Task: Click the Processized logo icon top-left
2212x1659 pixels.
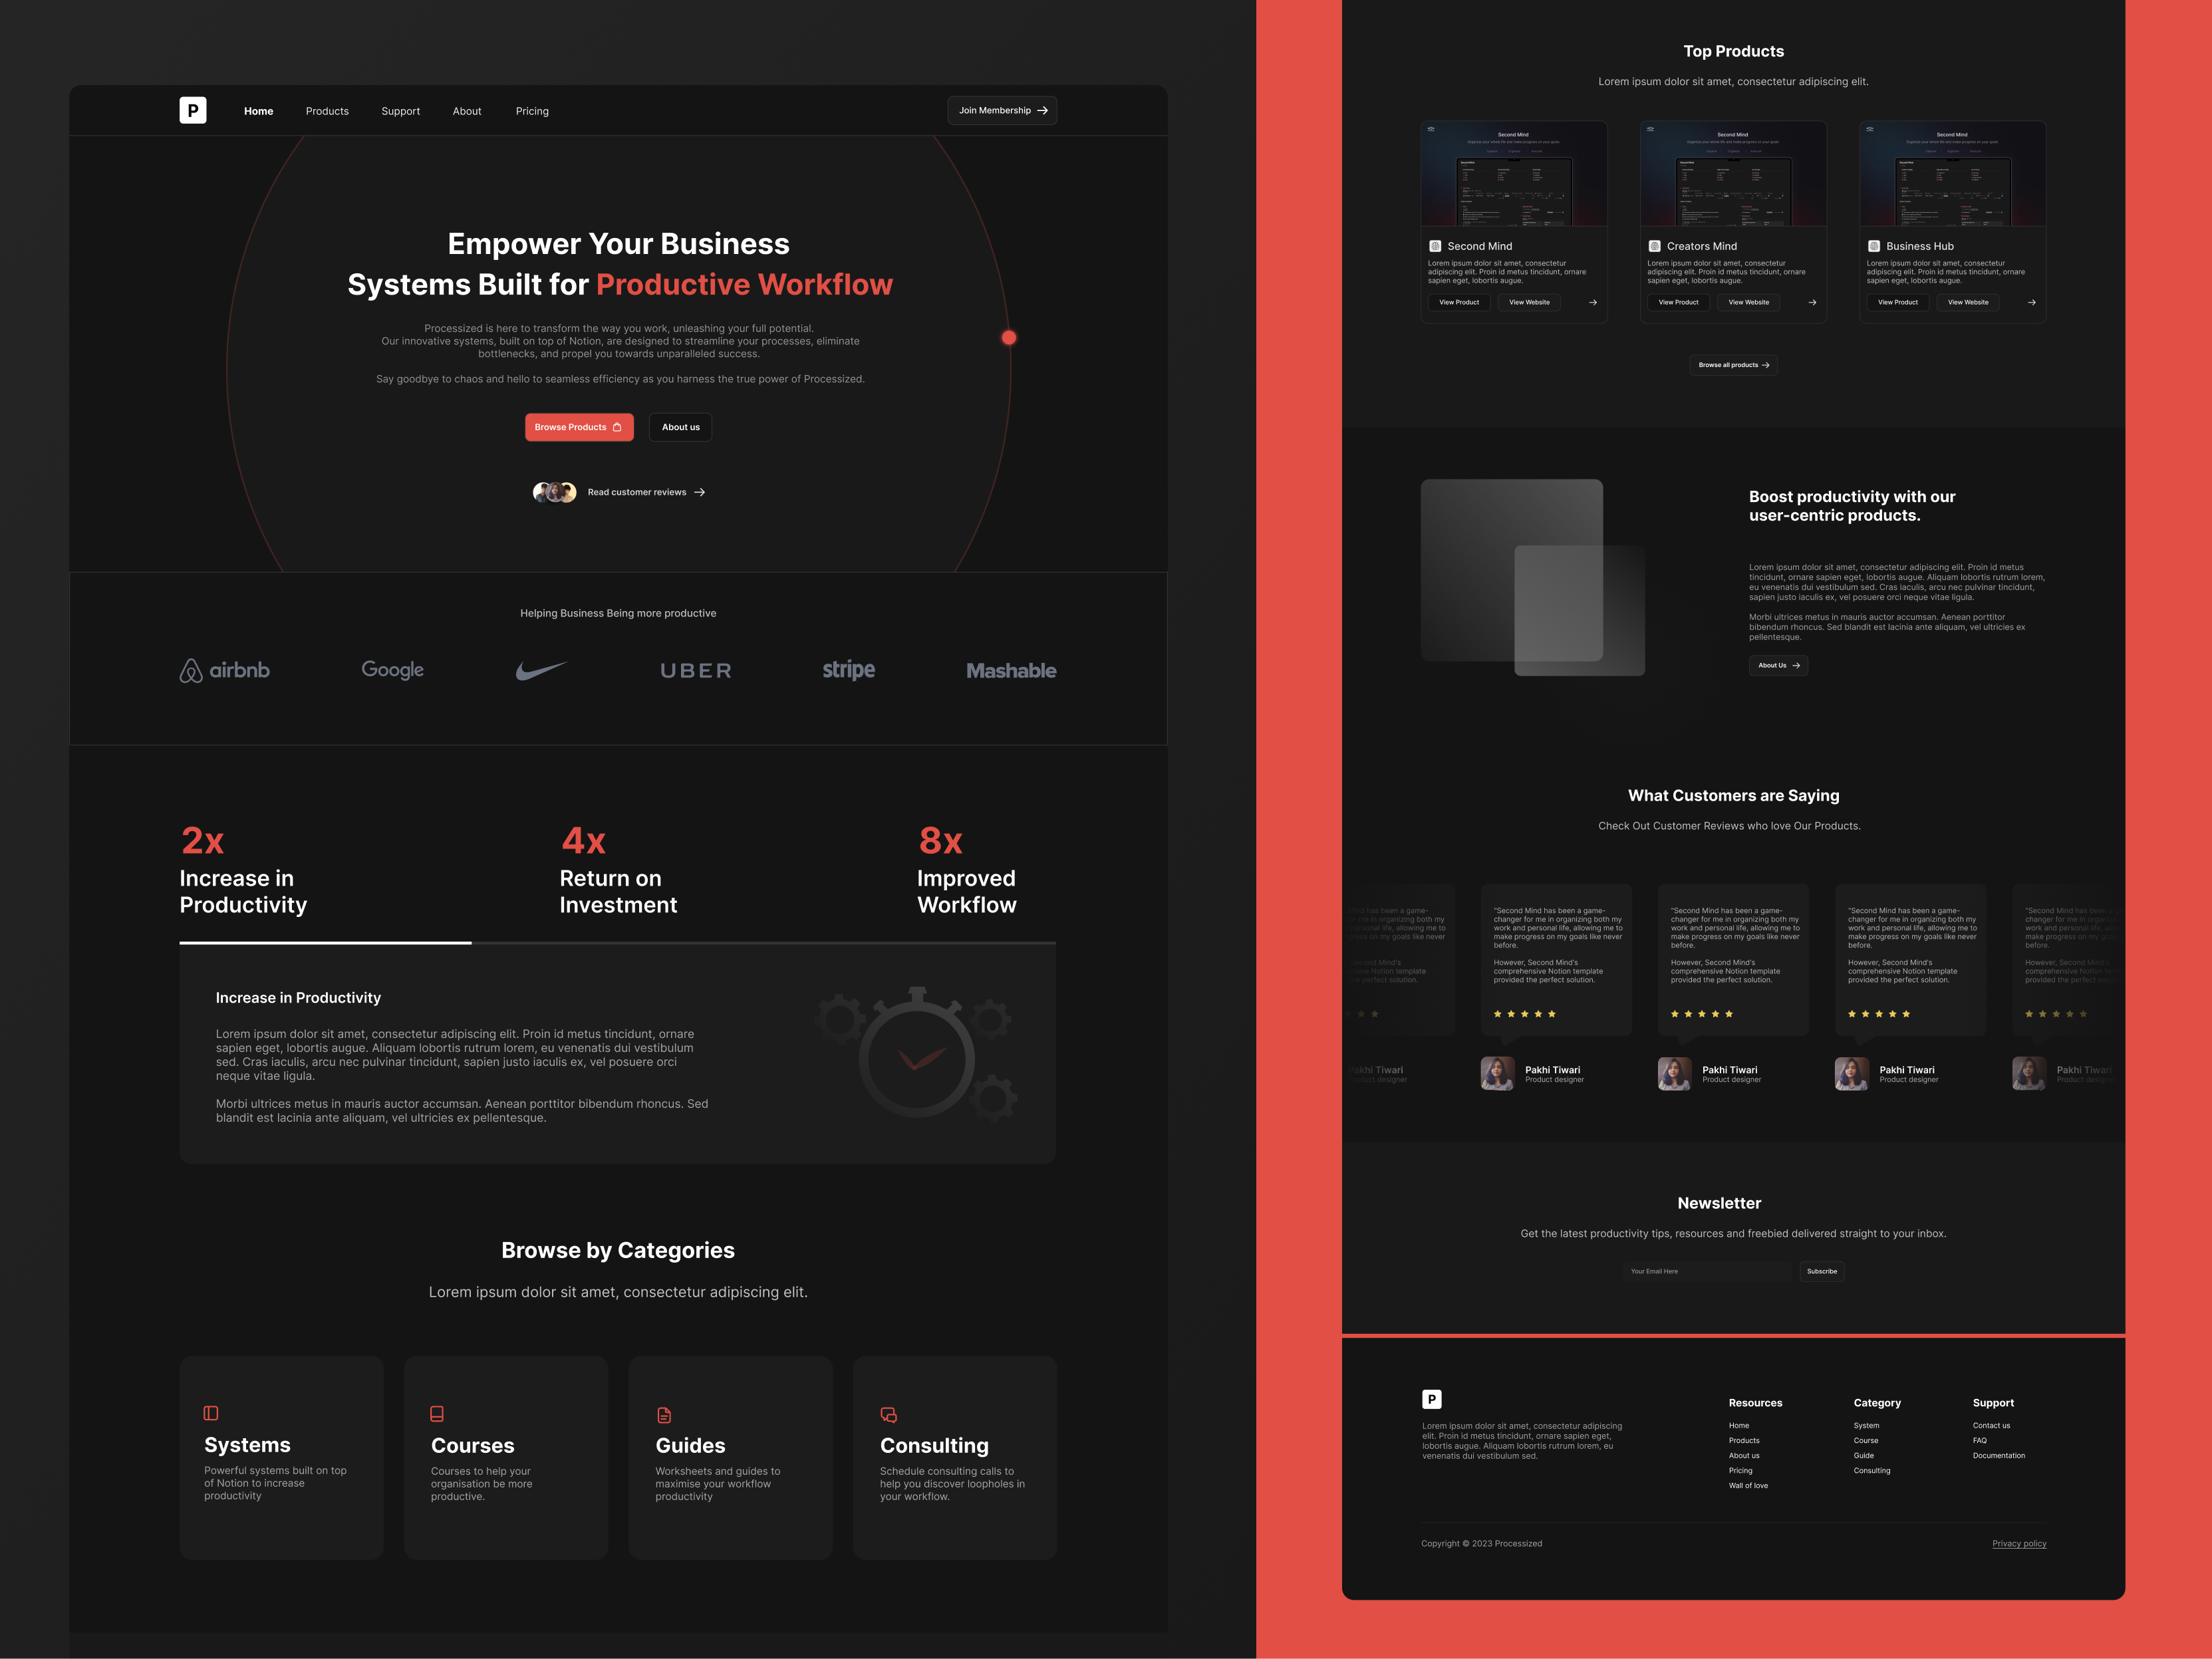Action: coord(194,110)
